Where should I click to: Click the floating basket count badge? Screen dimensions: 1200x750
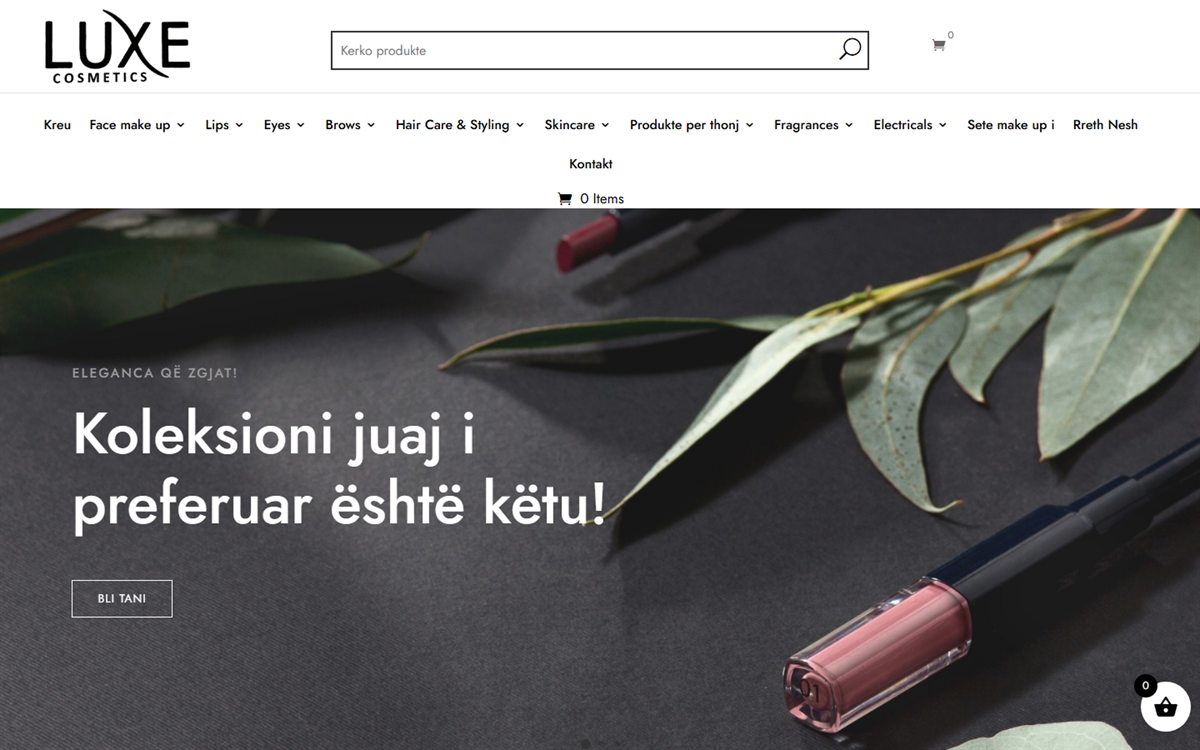pyautogui.click(x=1145, y=686)
